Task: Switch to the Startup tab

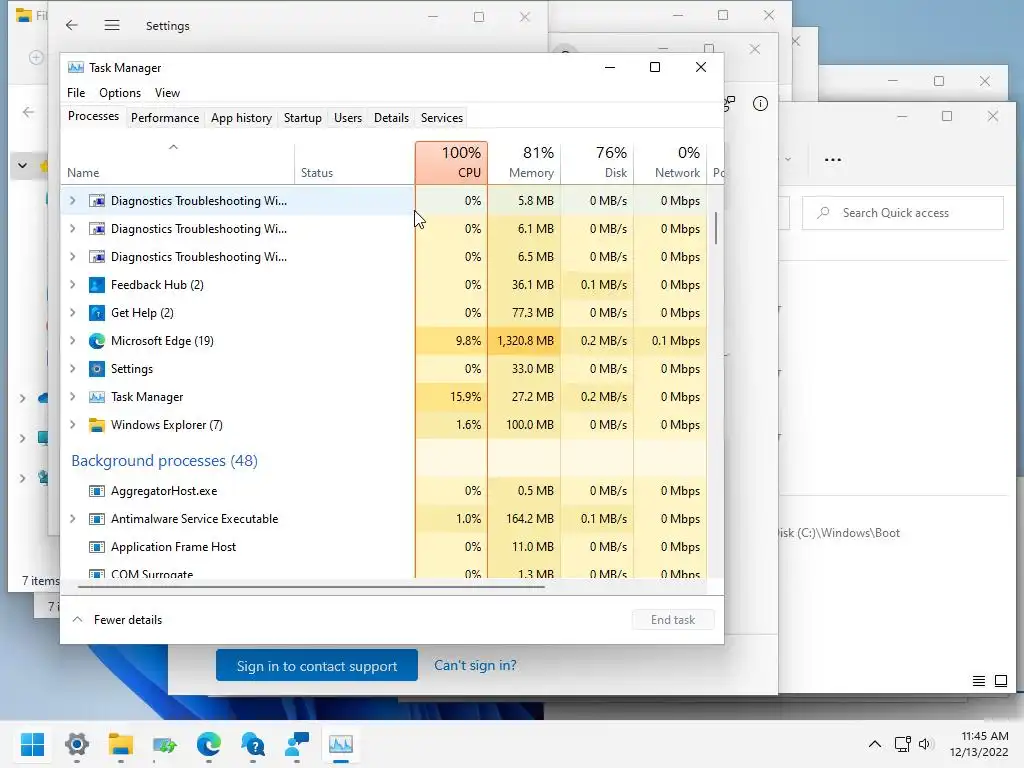Action: (302, 118)
